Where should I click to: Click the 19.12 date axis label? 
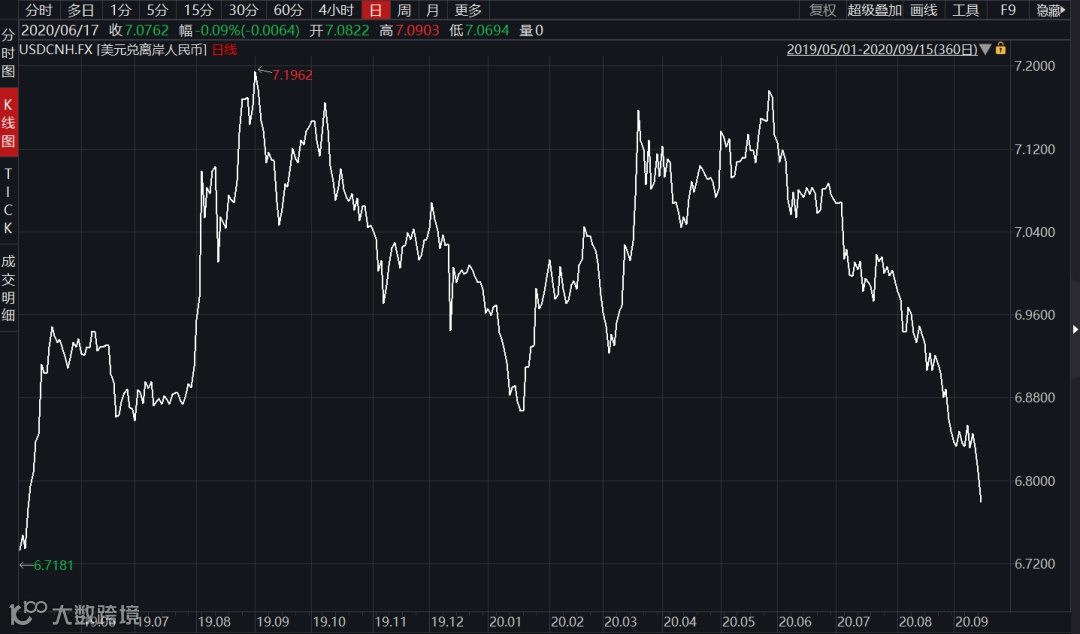coord(447,622)
